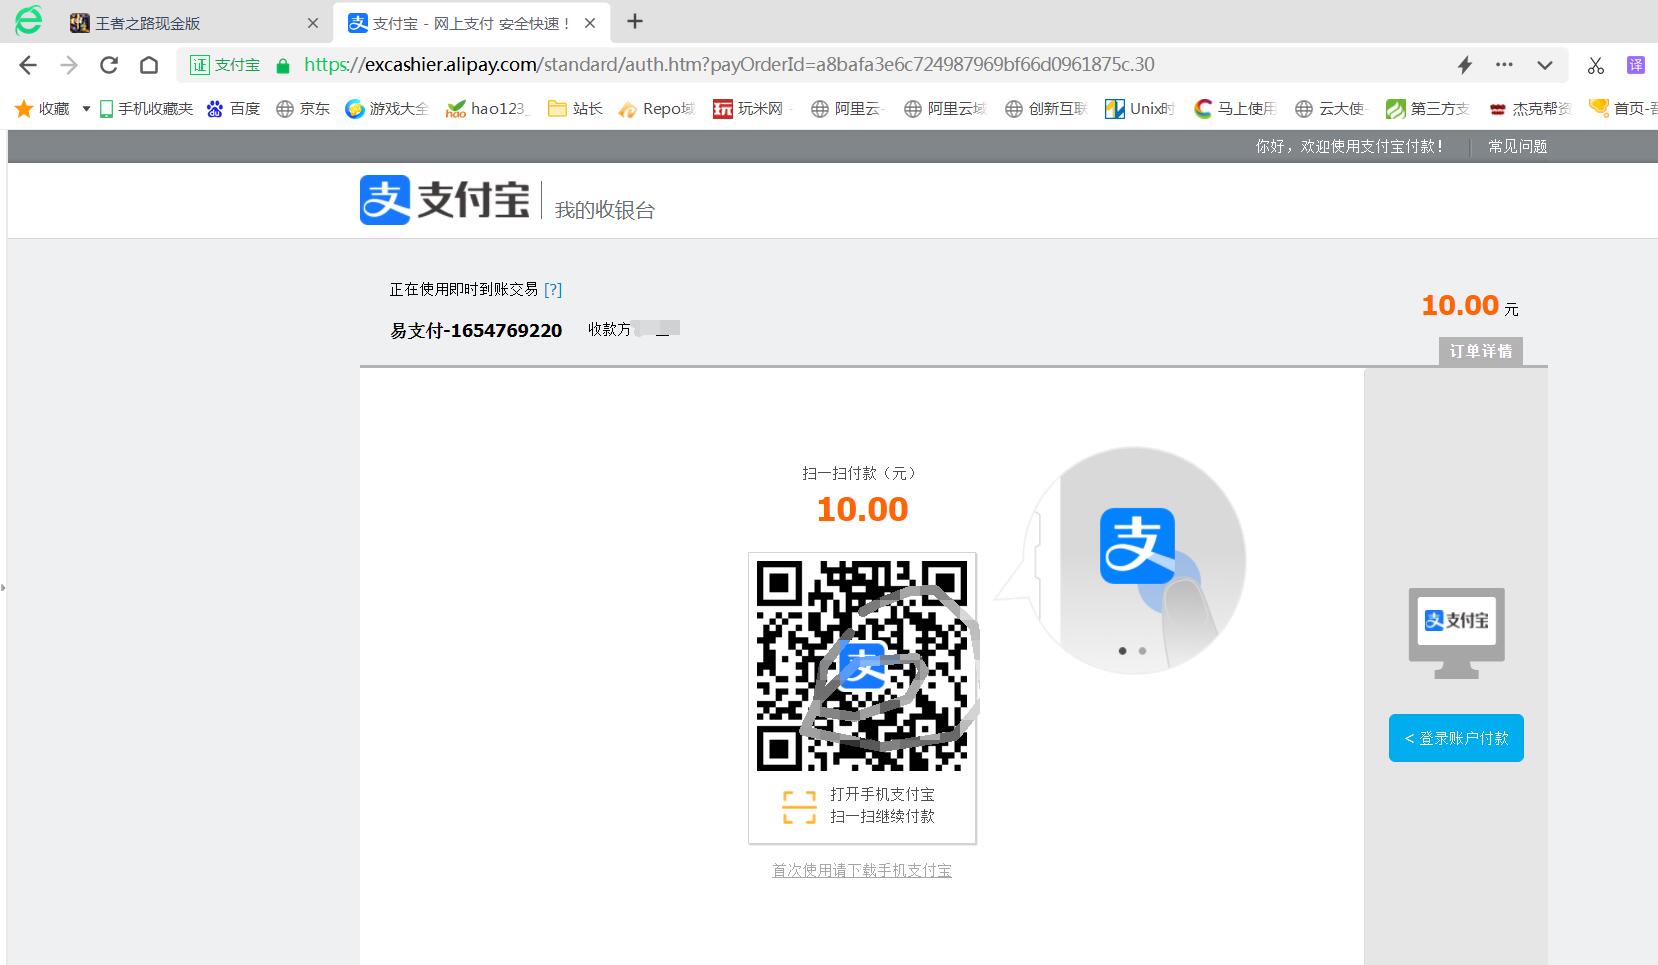The width and height of the screenshot is (1658, 965).
Task: Click the lightning speed mode icon
Action: tap(1464, 65)
